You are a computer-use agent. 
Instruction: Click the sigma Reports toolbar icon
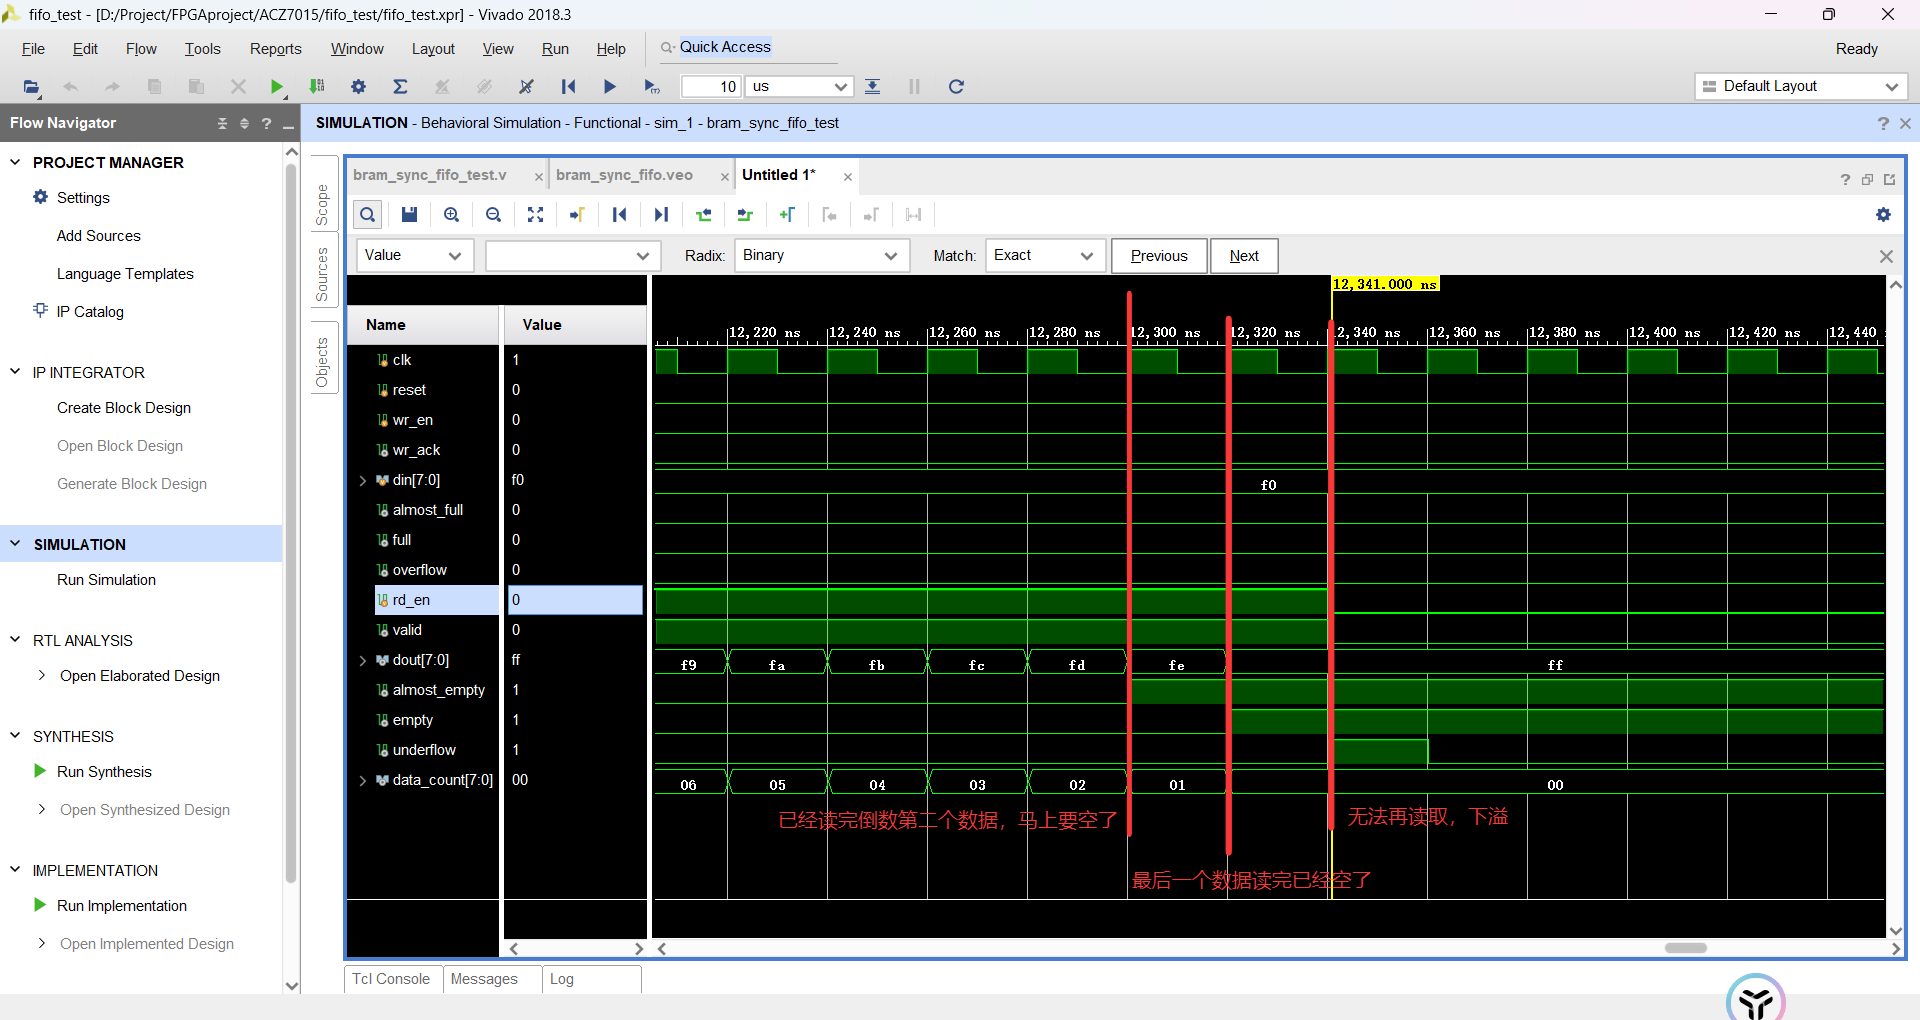400,87
